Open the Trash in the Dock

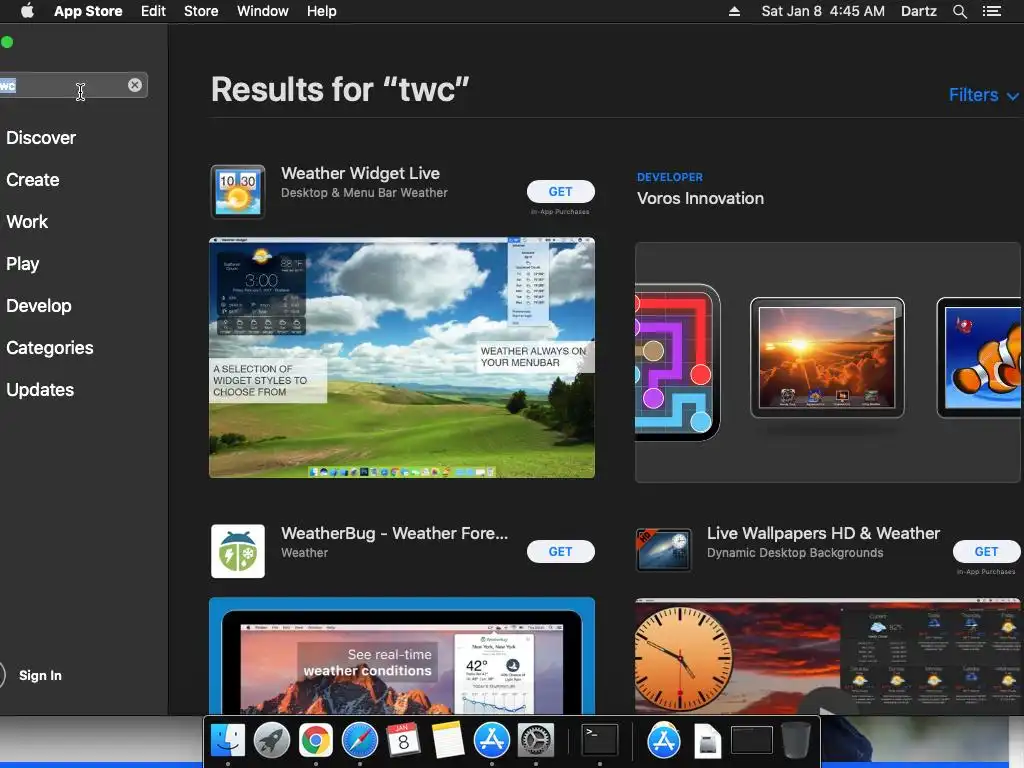pos(795,740)
